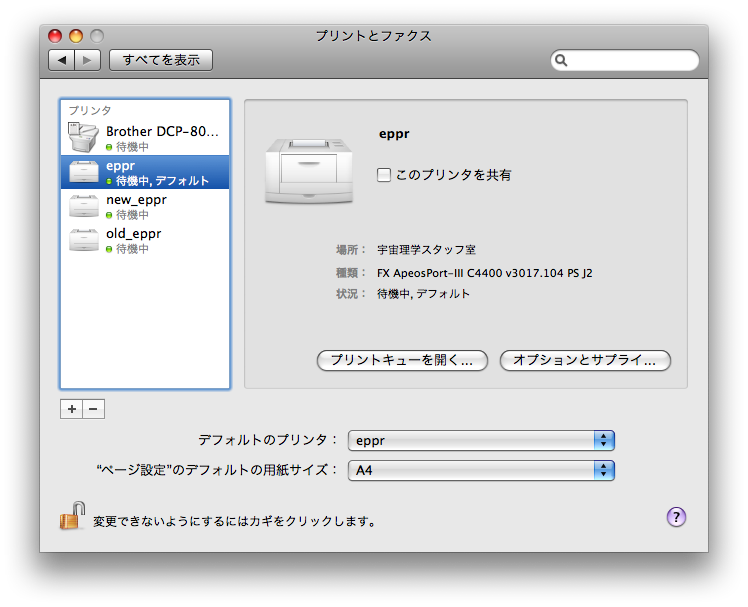Click the magnifier icon in search field
The image size is (748, 607).
[562, 61]
